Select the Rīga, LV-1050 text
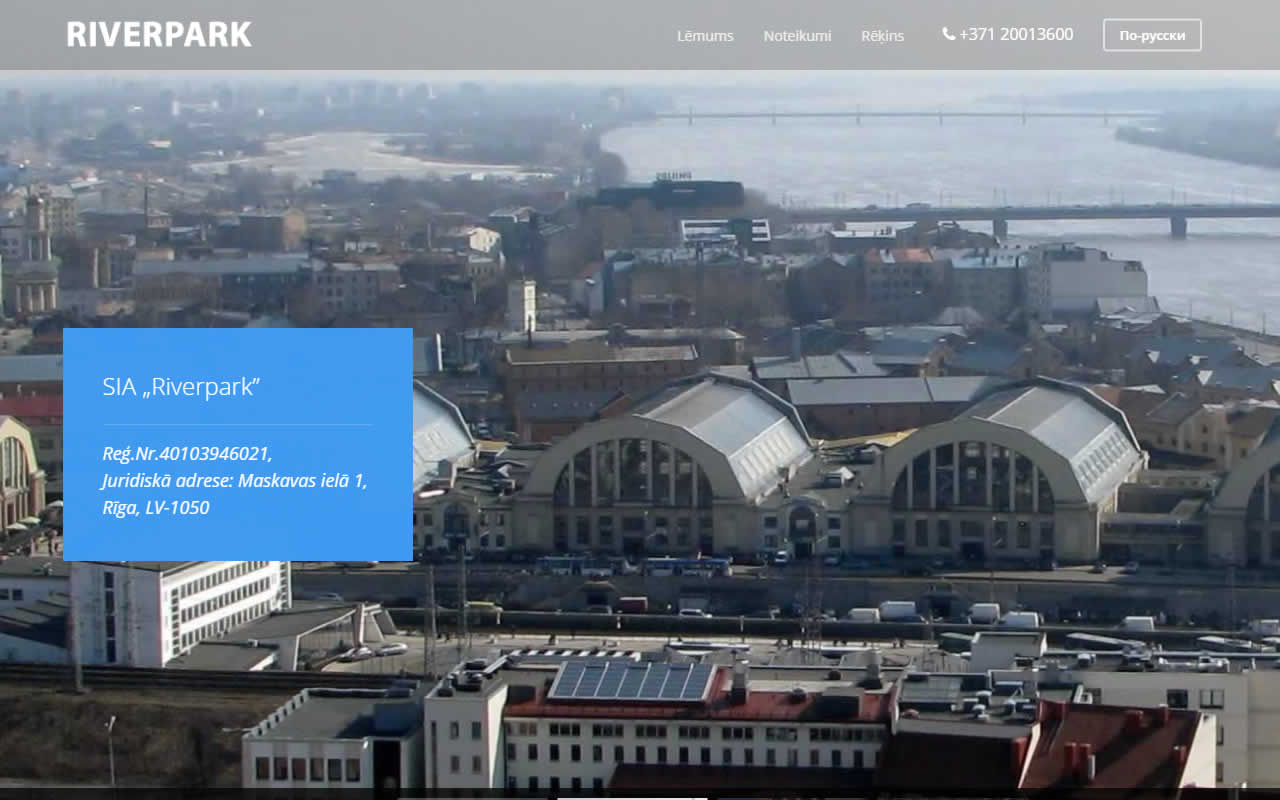 click(156, 508)
